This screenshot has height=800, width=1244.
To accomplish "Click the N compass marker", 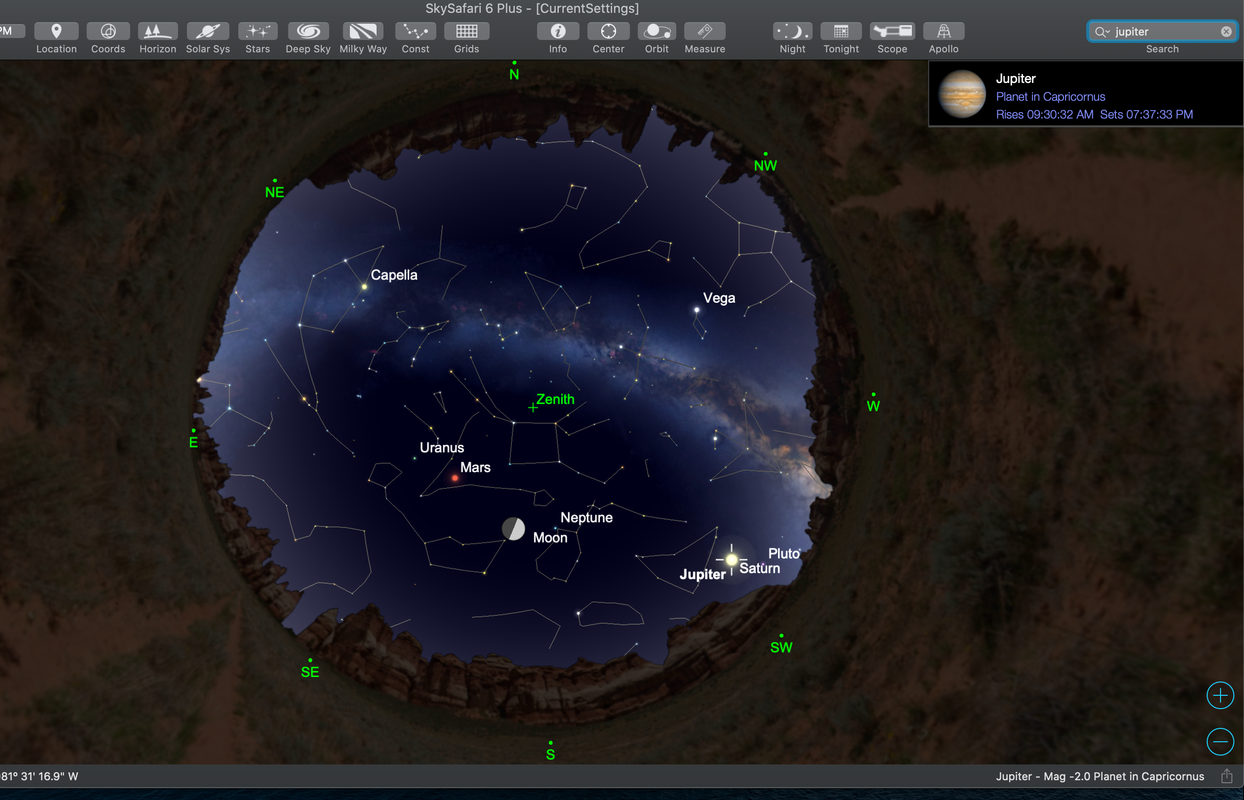I will tap(514, 72).
